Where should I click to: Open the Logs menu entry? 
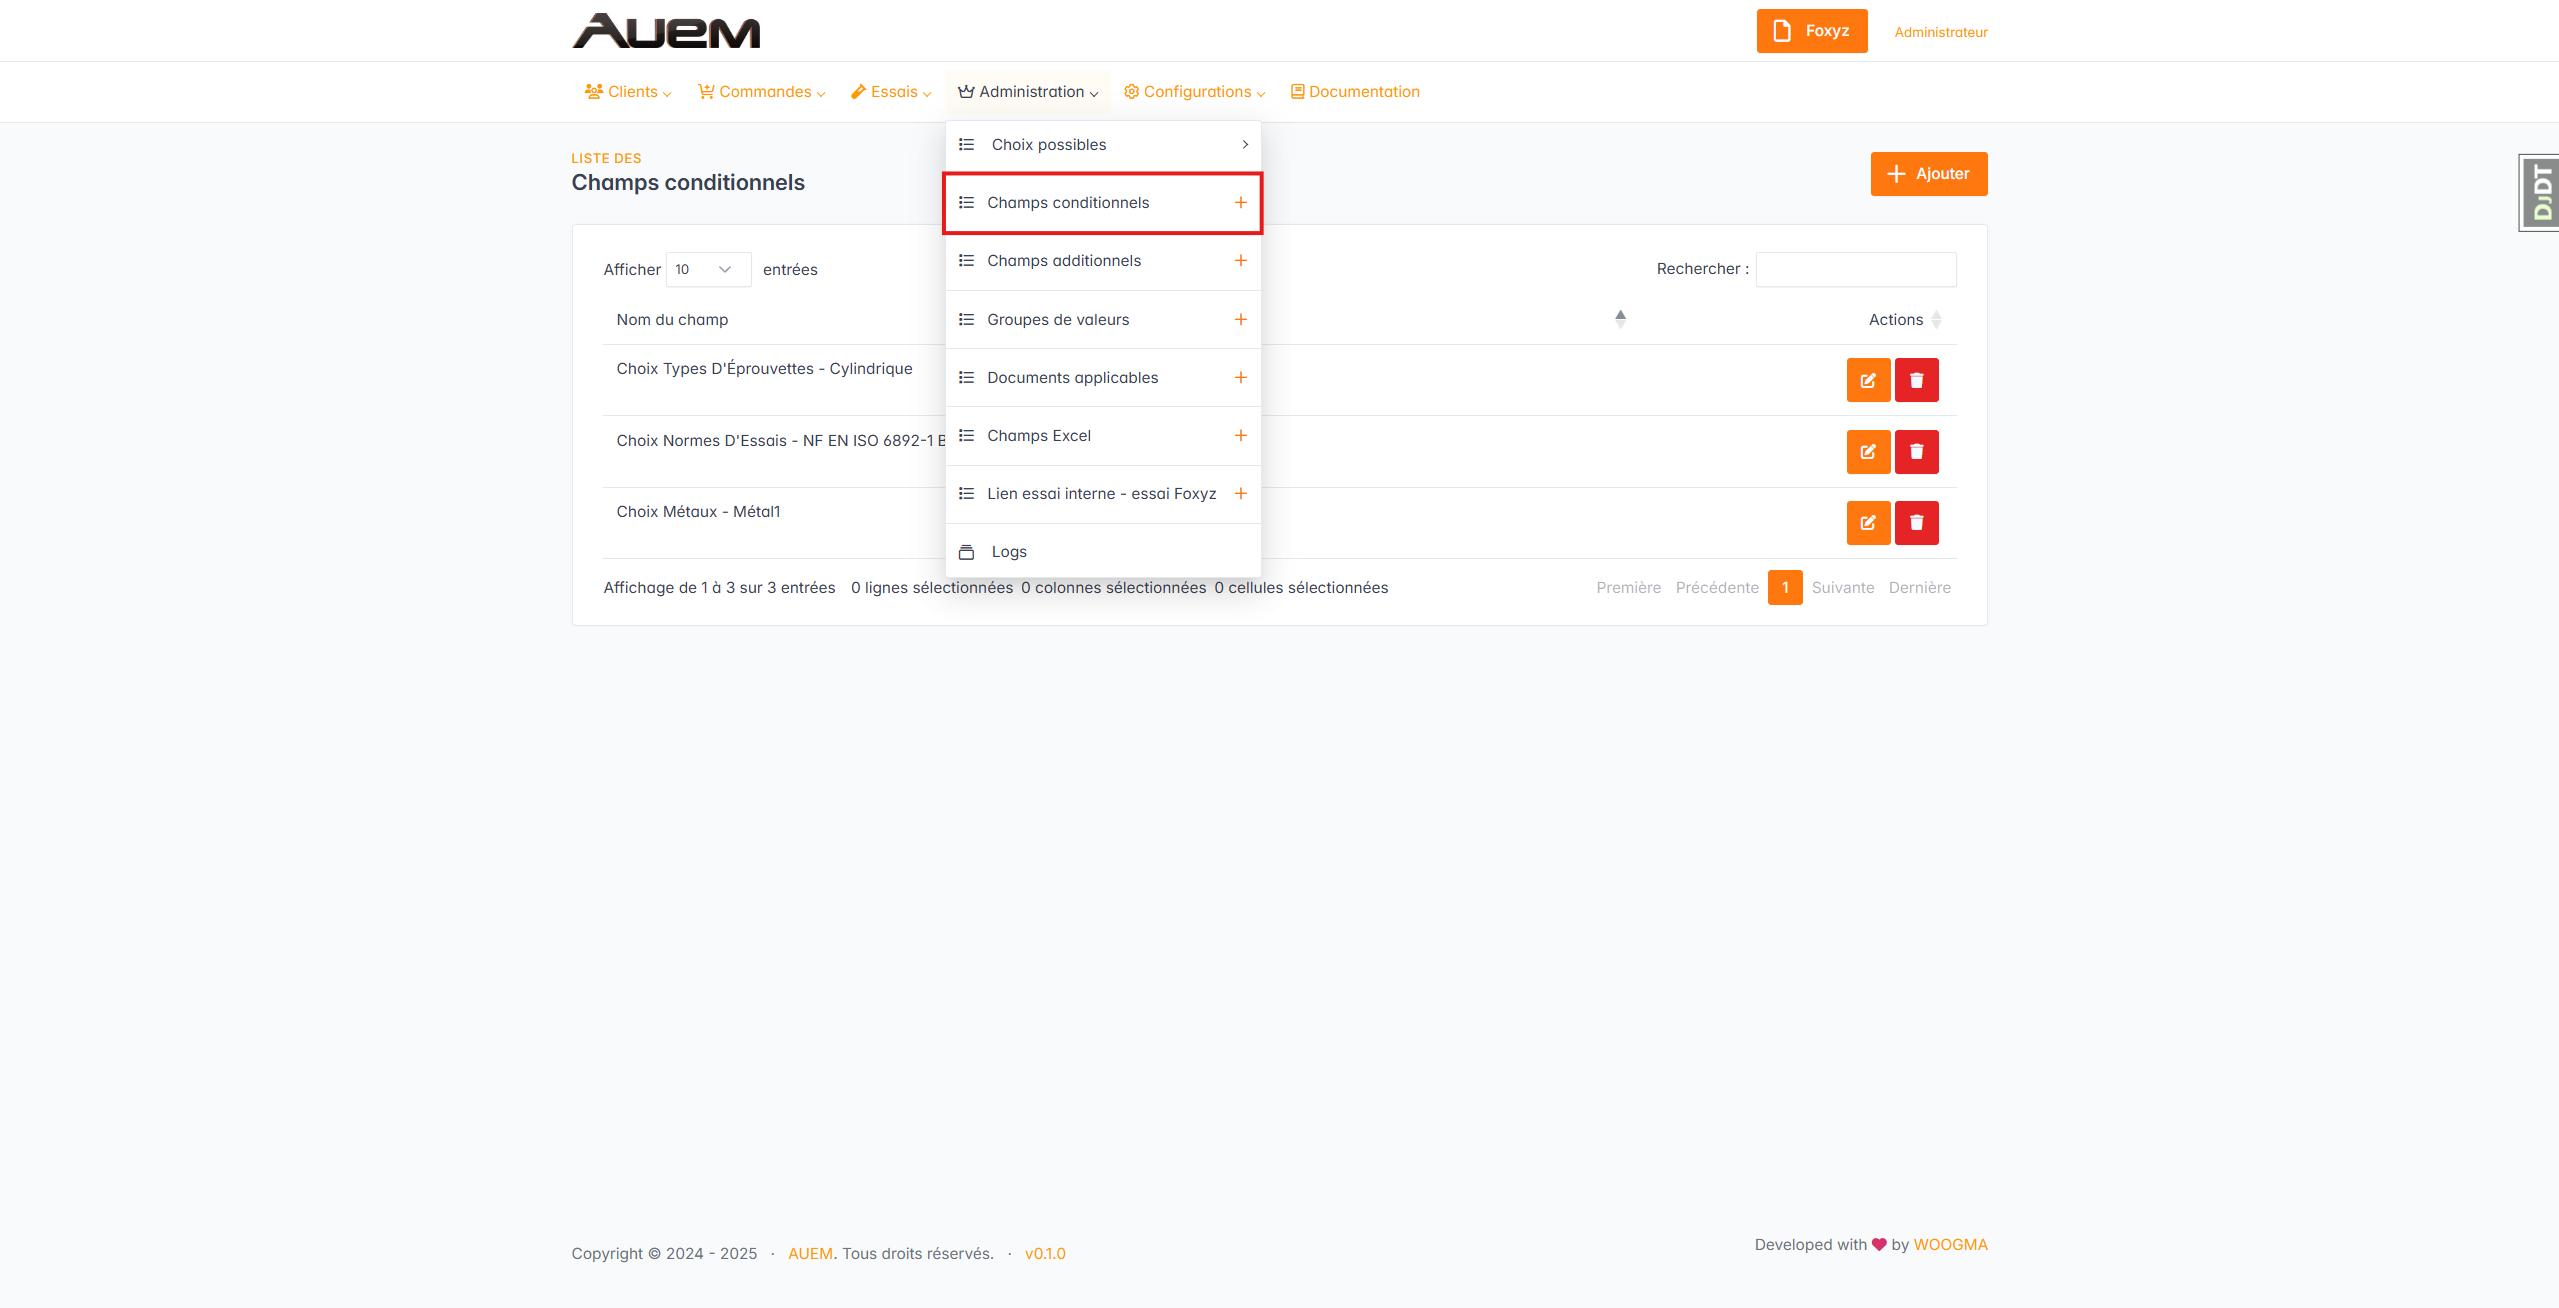(x=1008, y=552)
